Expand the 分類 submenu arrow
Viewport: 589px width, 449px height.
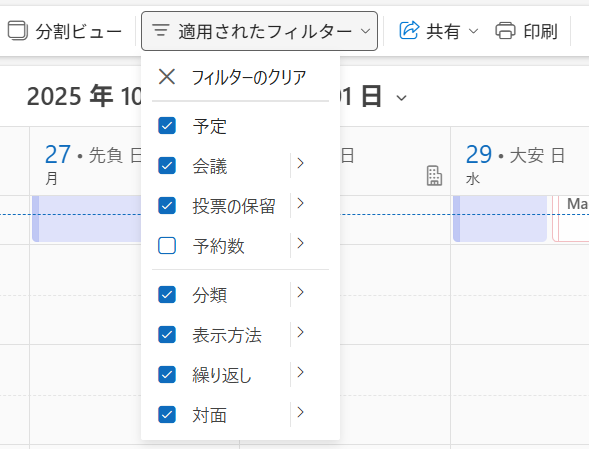(300, 292)
